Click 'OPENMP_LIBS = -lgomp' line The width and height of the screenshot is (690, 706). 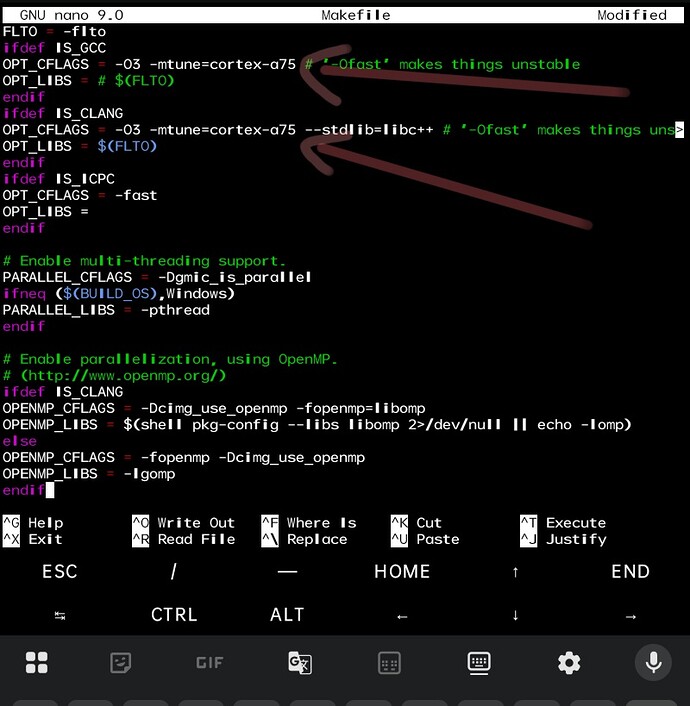(x=89, y=474)
